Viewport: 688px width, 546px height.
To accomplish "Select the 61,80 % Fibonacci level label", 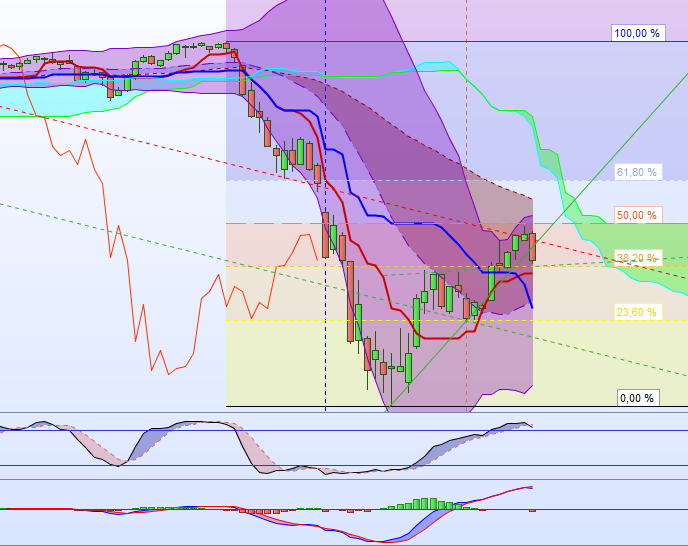I will (638, 172).
